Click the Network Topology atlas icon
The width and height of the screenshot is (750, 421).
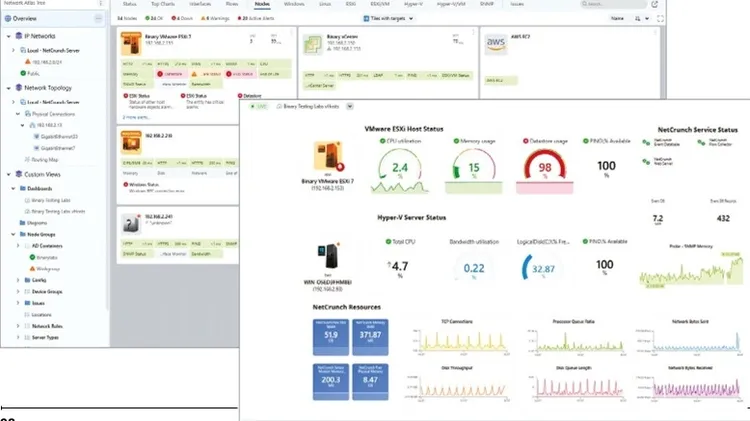click(19, 88)
